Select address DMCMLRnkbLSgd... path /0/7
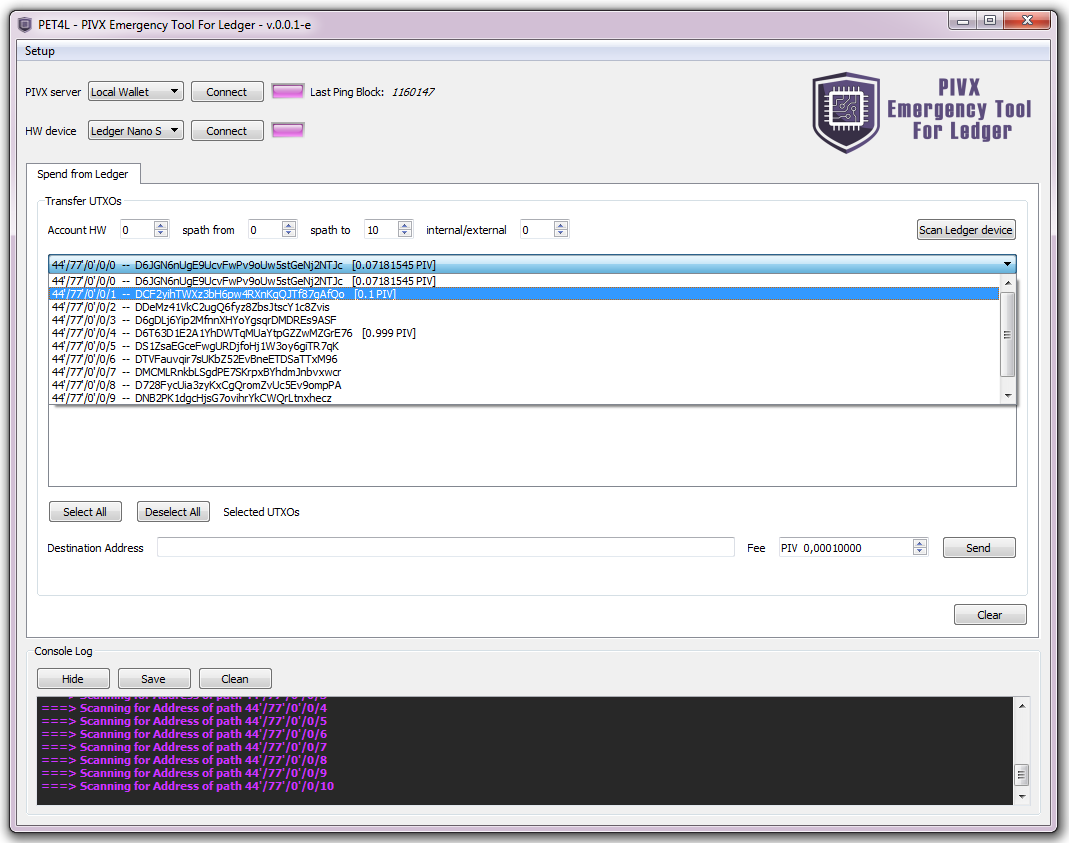The height and width of the screenshot is (843, 1069). pos(524,371)
